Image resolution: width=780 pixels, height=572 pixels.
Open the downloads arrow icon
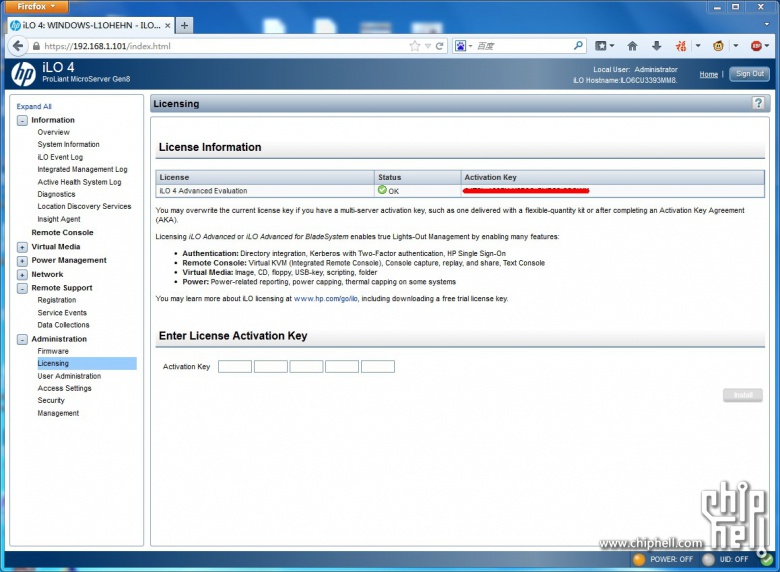coord(657,46)
